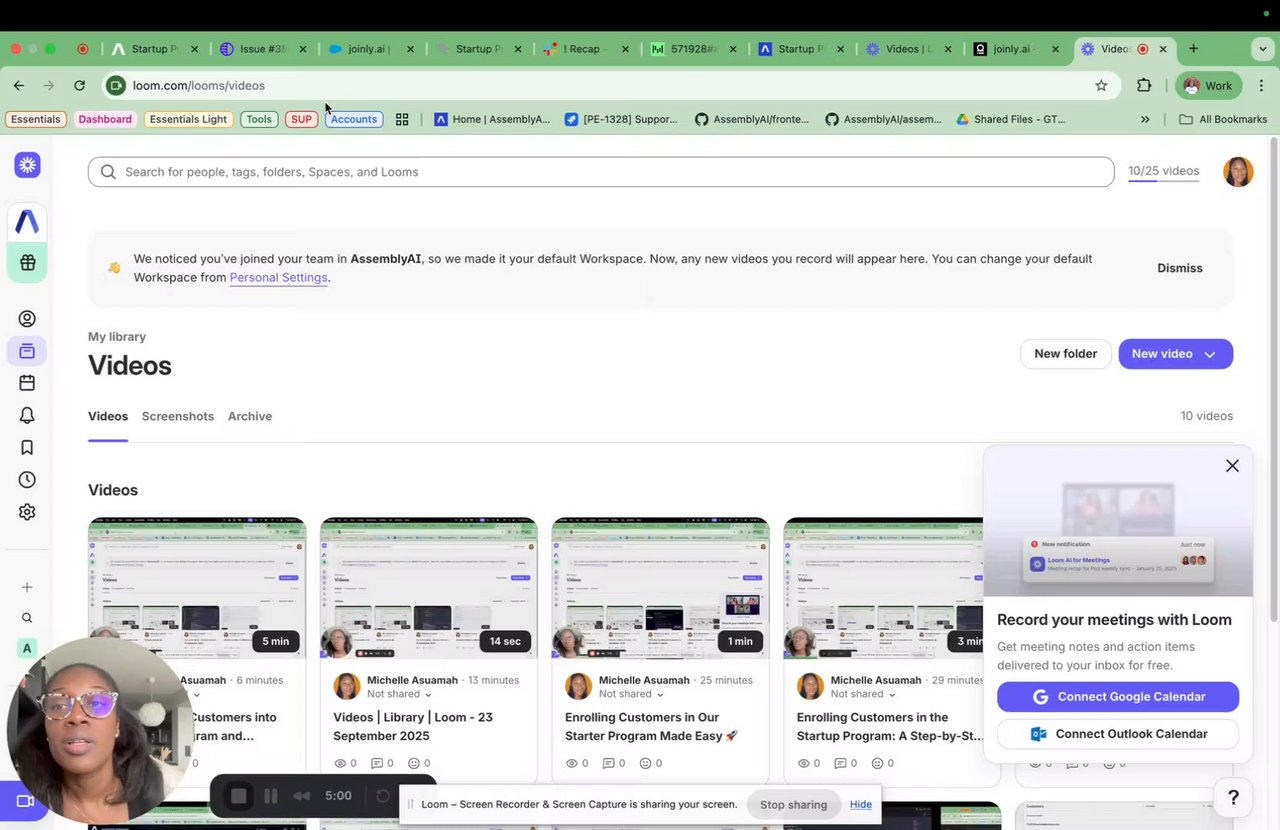Open the Meetings calendar icon in sidebar
The width and height of the screenshot is (1280, 830).
click(27, 383)
